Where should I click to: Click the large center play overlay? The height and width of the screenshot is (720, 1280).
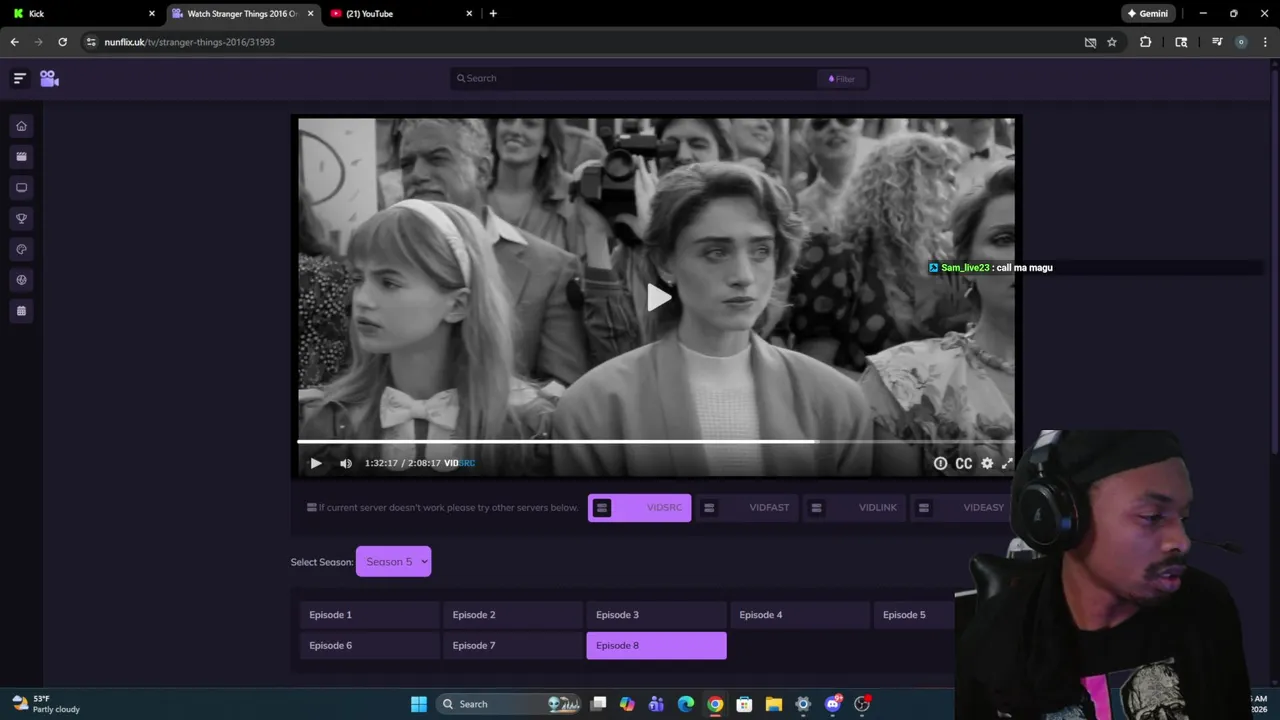[657, 297]
